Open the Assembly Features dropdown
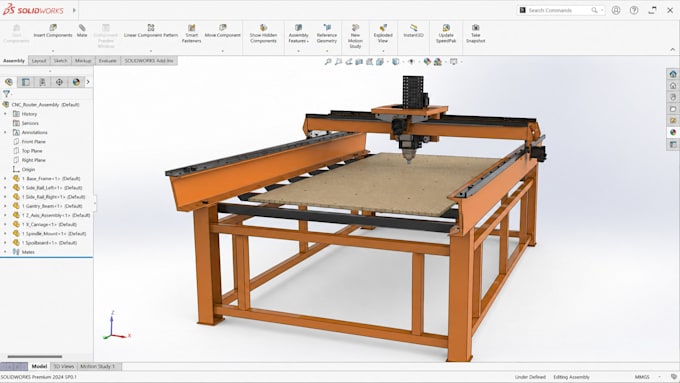This screenshot has width=680, height=383. (x=298, y=51)
